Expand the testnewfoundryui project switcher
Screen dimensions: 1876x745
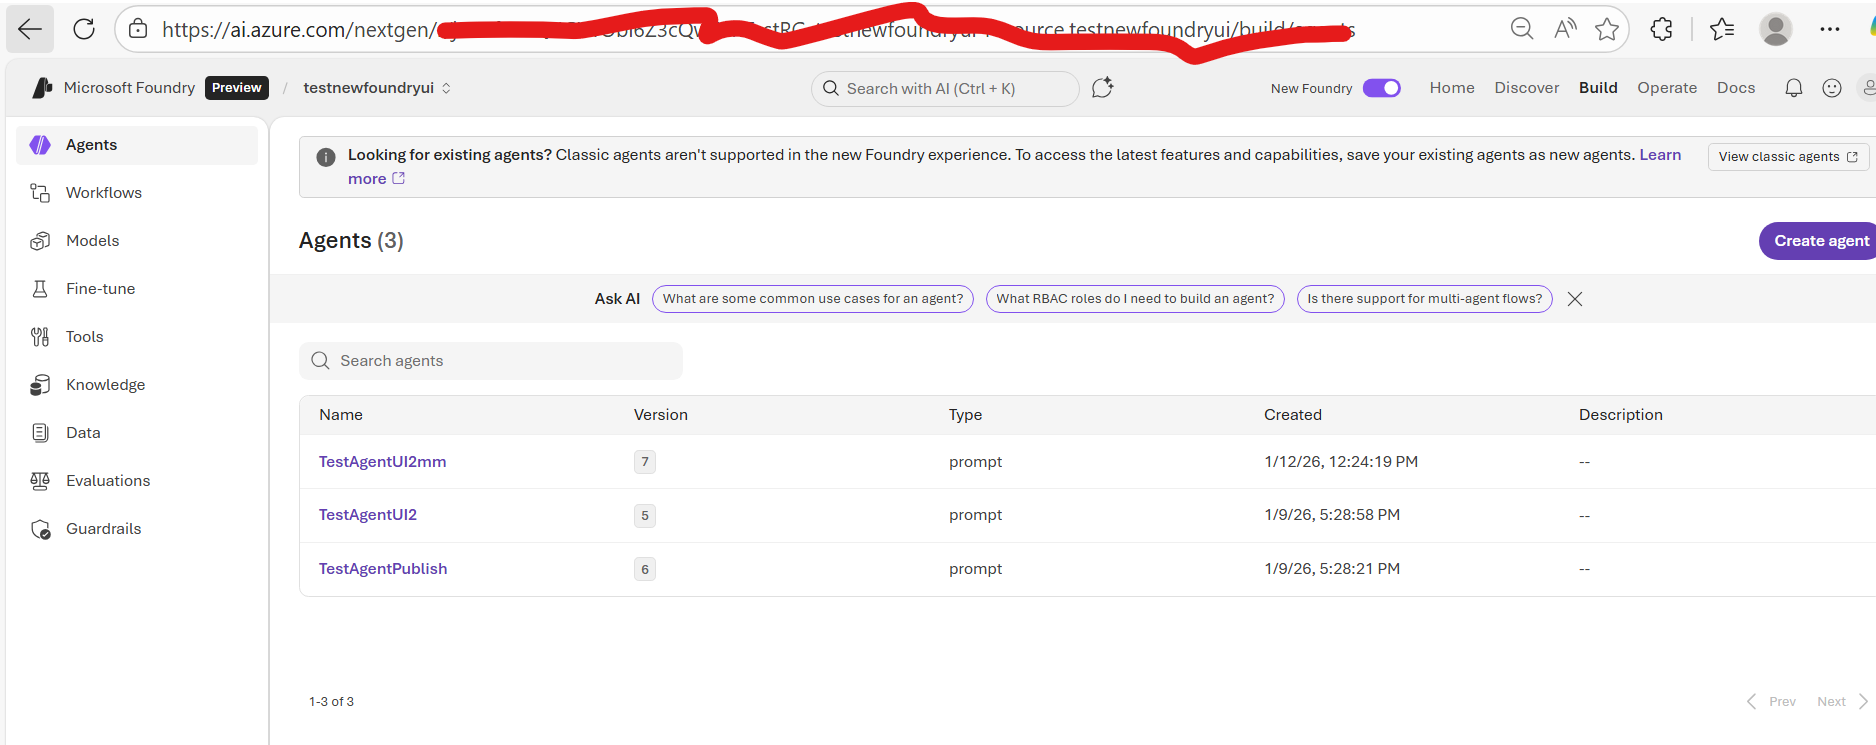coord(446,88)
